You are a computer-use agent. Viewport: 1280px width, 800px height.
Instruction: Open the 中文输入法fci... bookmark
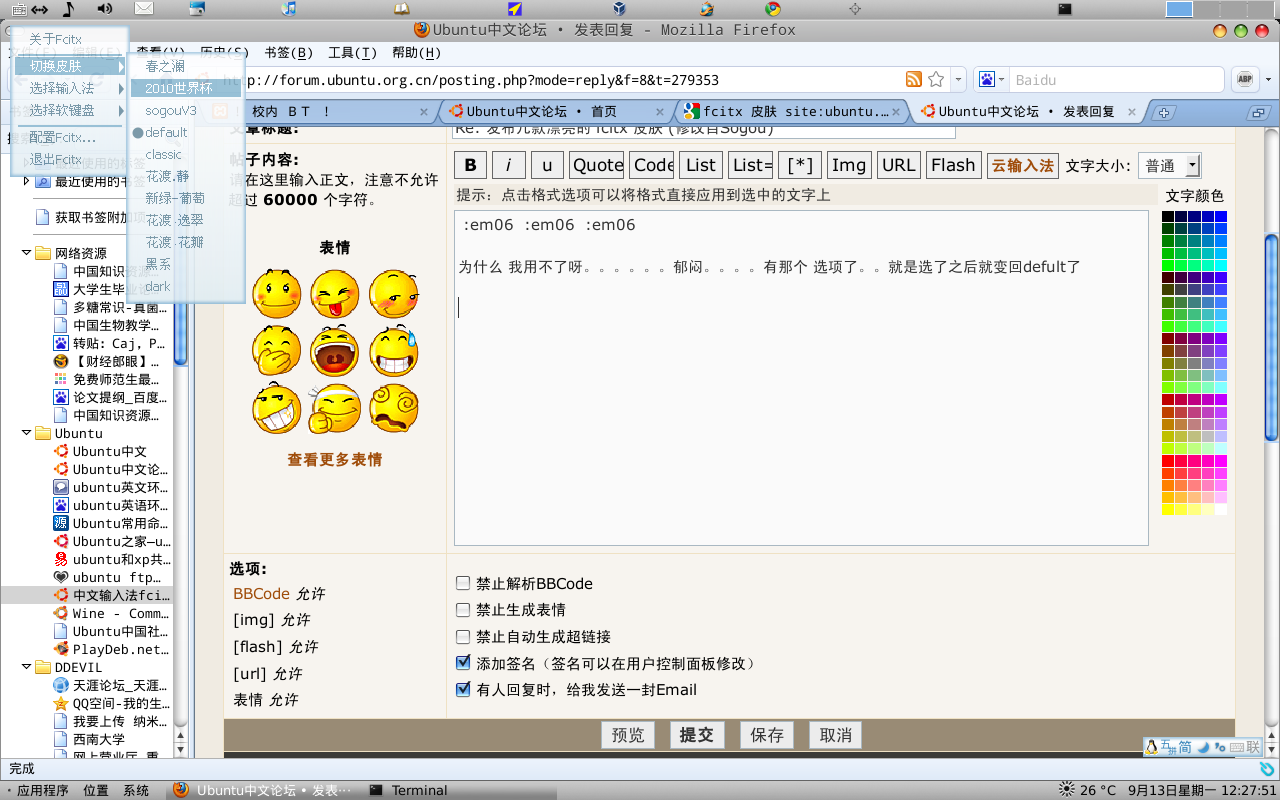point(111,595)
